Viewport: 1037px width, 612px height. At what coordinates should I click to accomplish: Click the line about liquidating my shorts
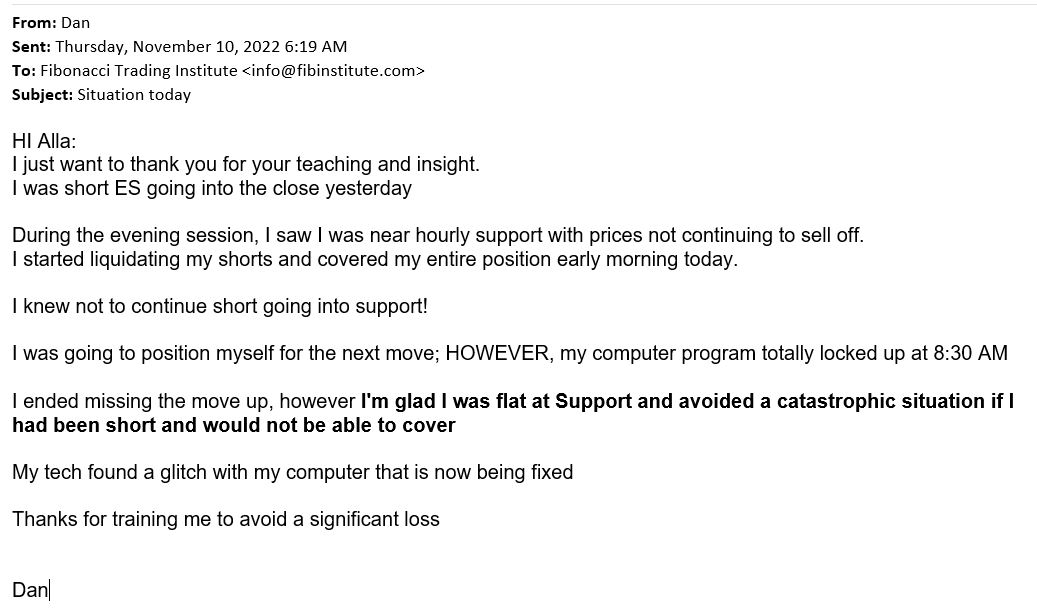(374, 259)
